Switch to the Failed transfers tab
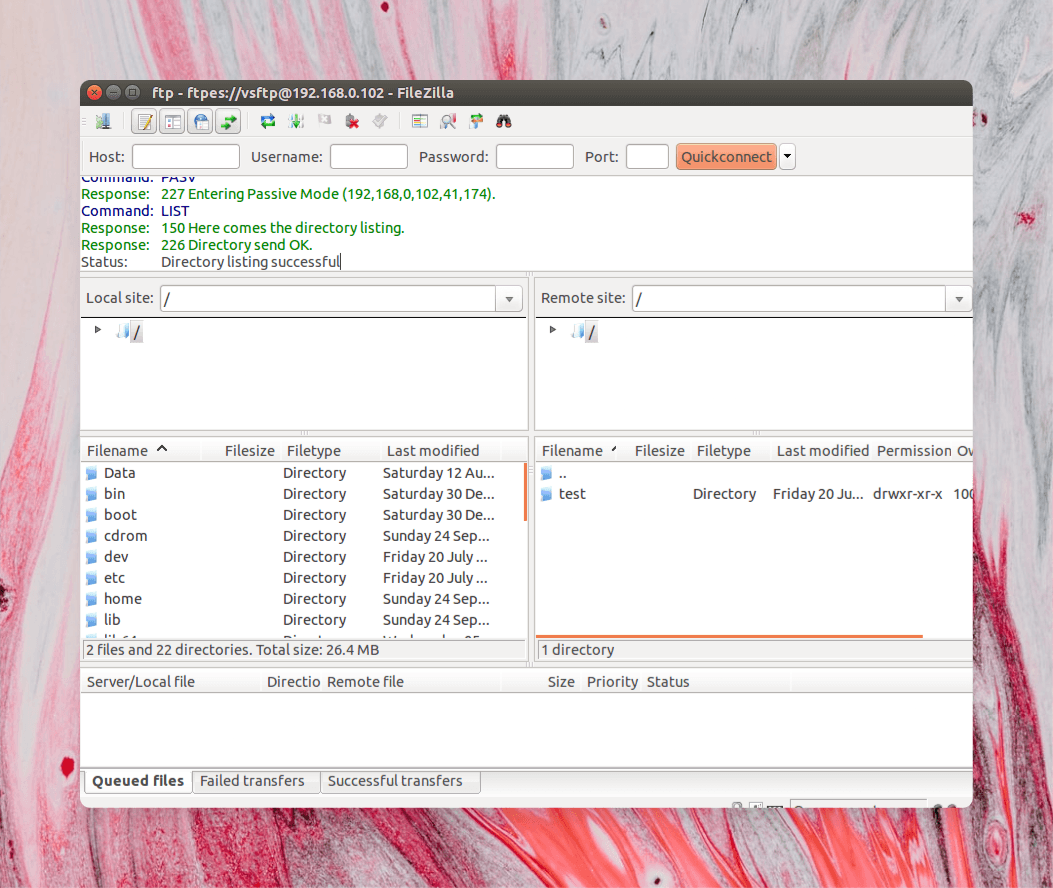This screenshot has width=1053, height=888. pos(252,781)
